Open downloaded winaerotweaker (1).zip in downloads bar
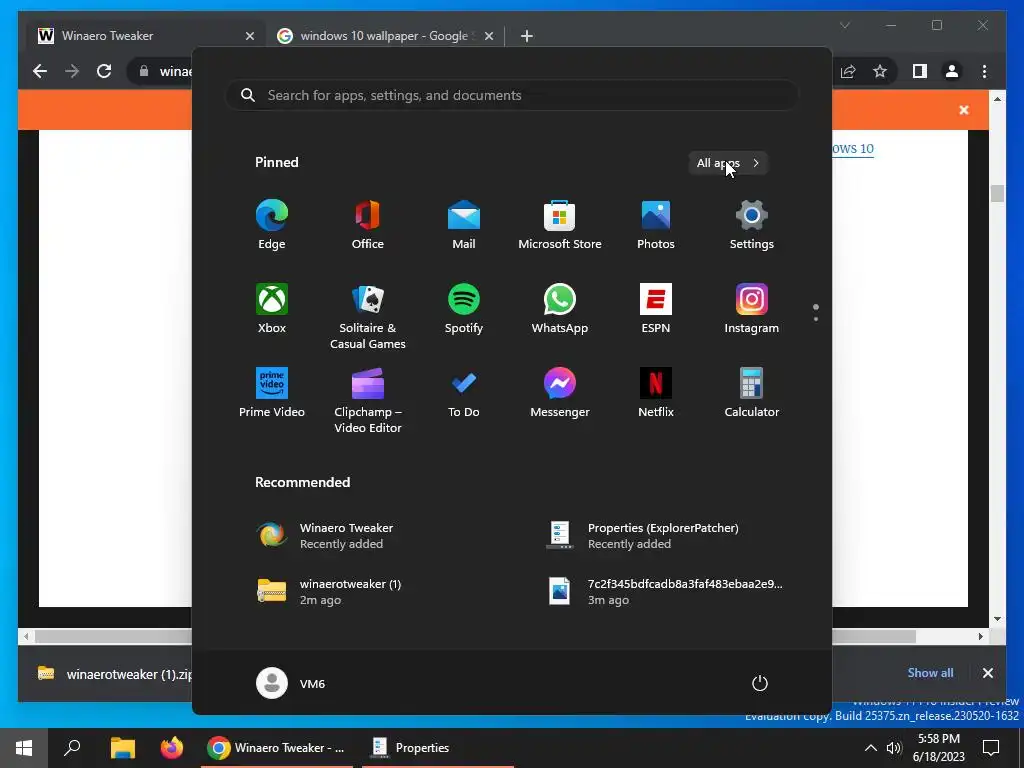This screenshot has width=1024, height=768. [x=114, y=674]
